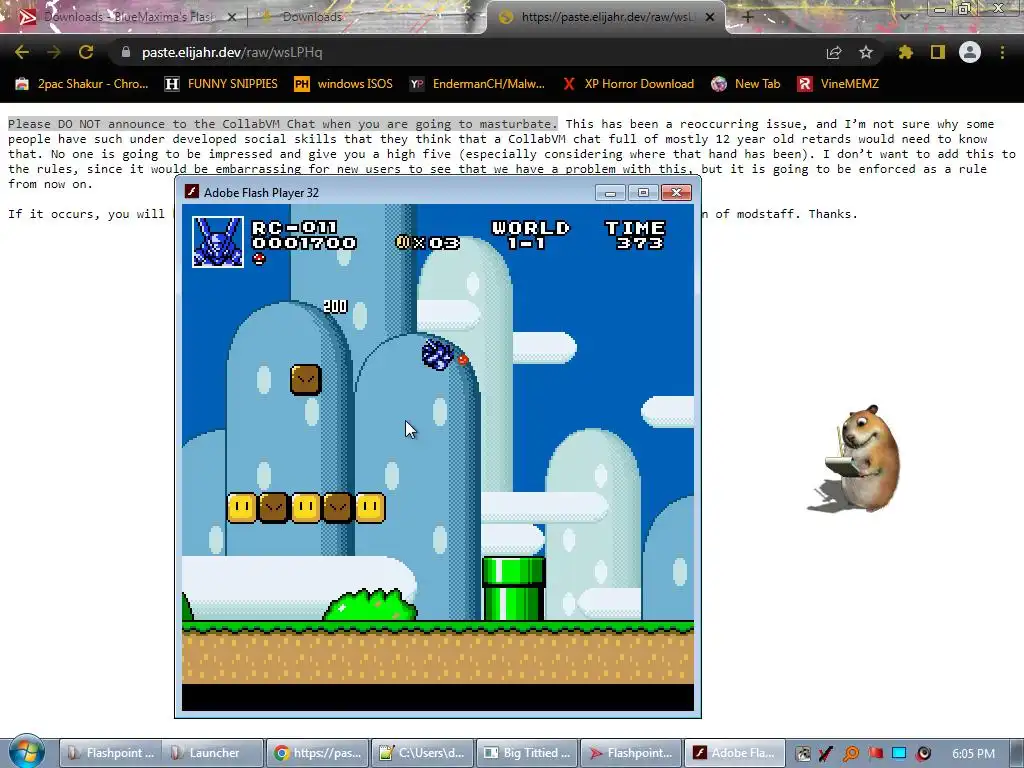Open the Windows Start orb
This screenshot has height=768, width=1024.
(x=26, y=751)
